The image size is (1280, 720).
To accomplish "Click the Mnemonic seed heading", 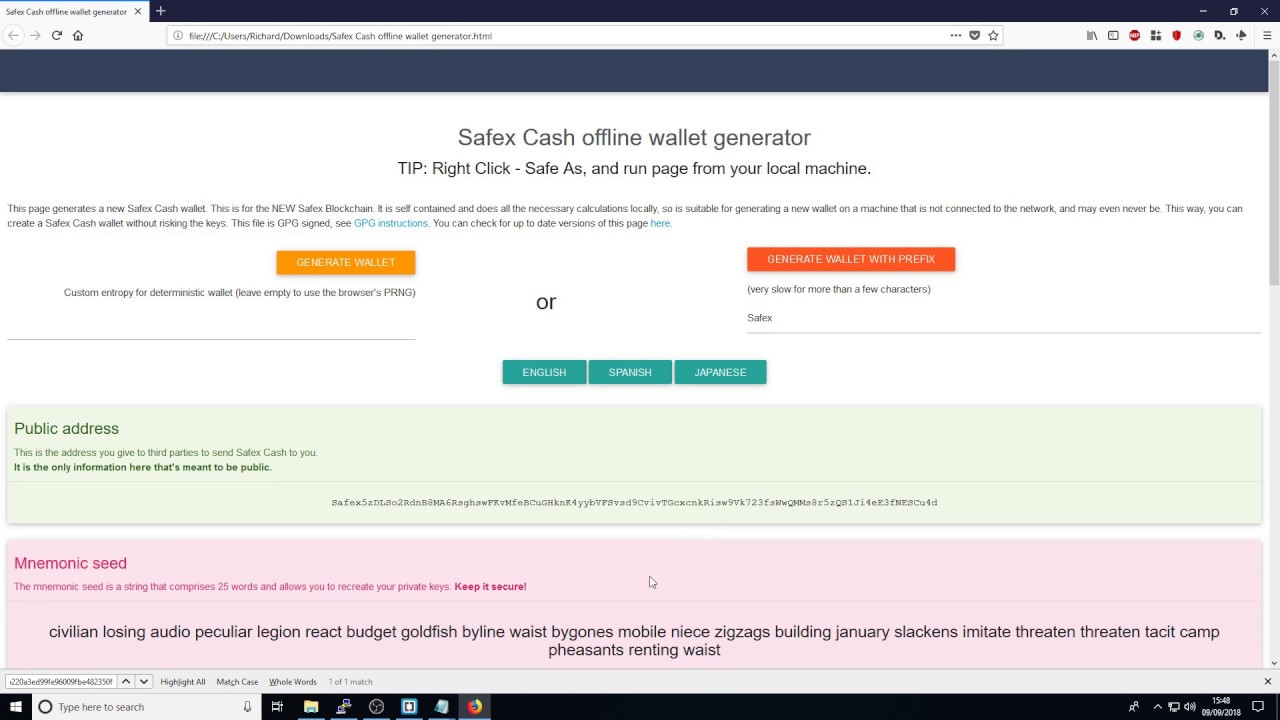I will (70, 563).
